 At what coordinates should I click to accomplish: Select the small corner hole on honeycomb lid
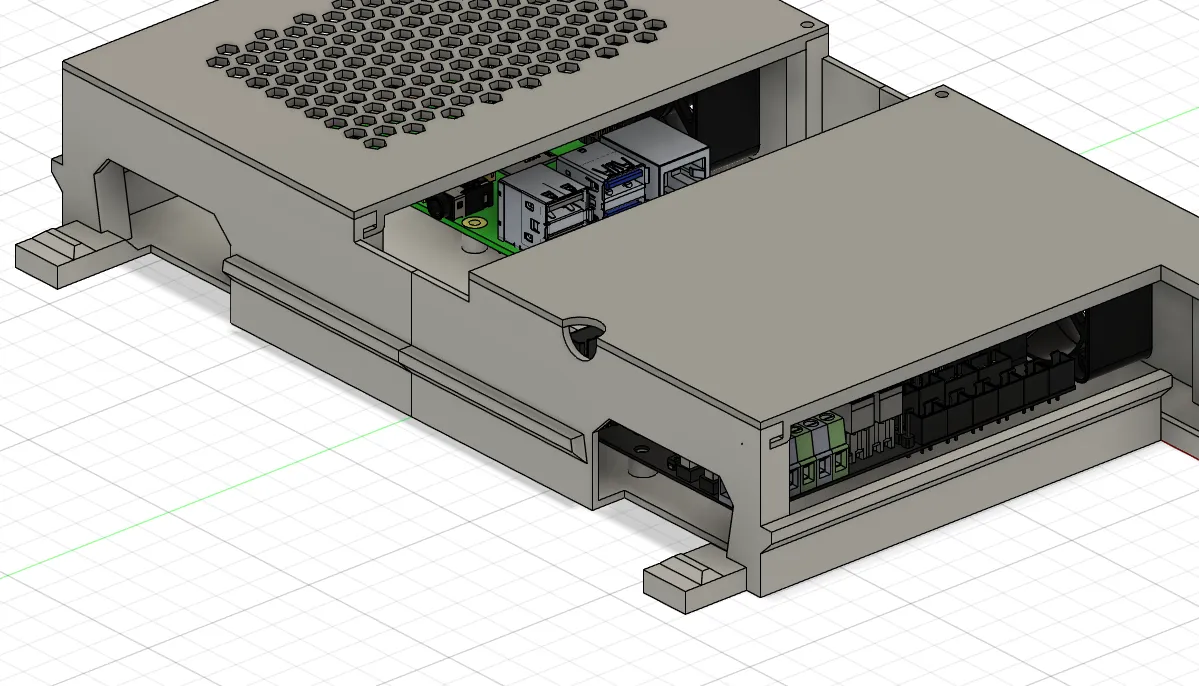807,24
